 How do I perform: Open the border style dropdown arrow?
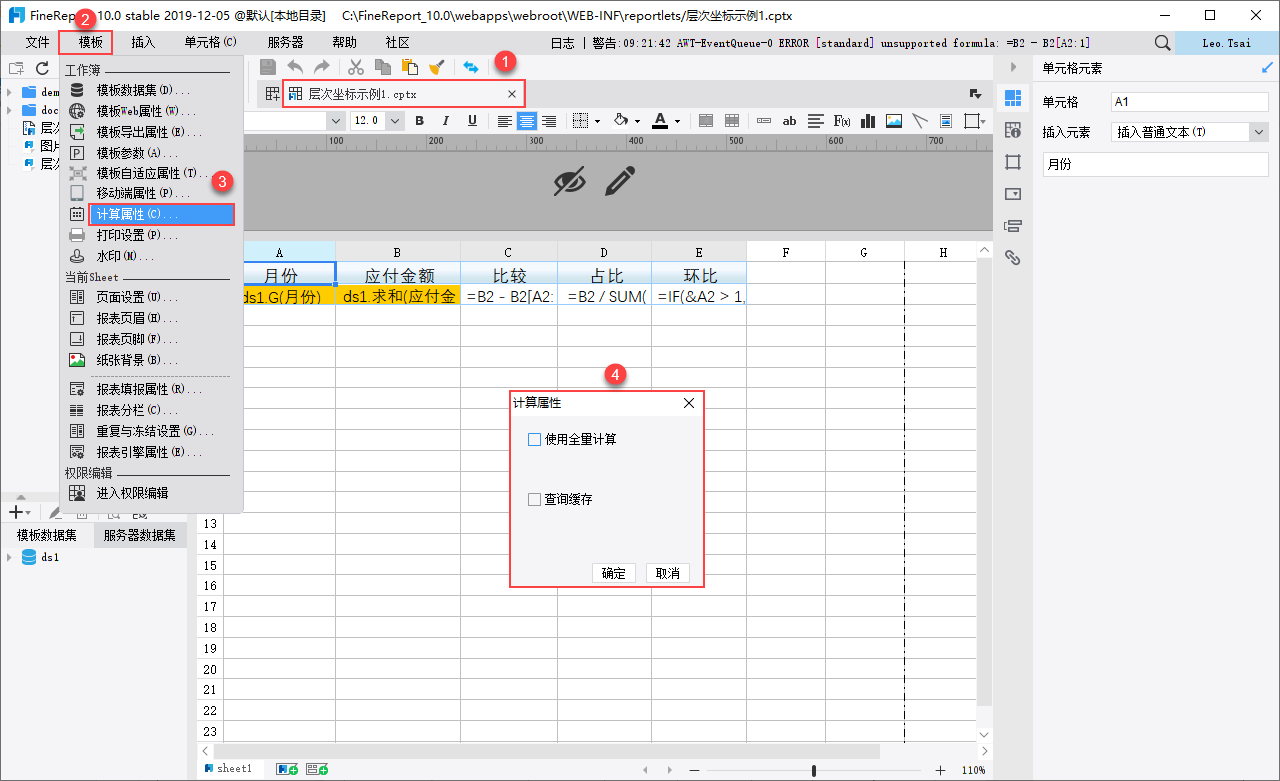coord(597,121)
